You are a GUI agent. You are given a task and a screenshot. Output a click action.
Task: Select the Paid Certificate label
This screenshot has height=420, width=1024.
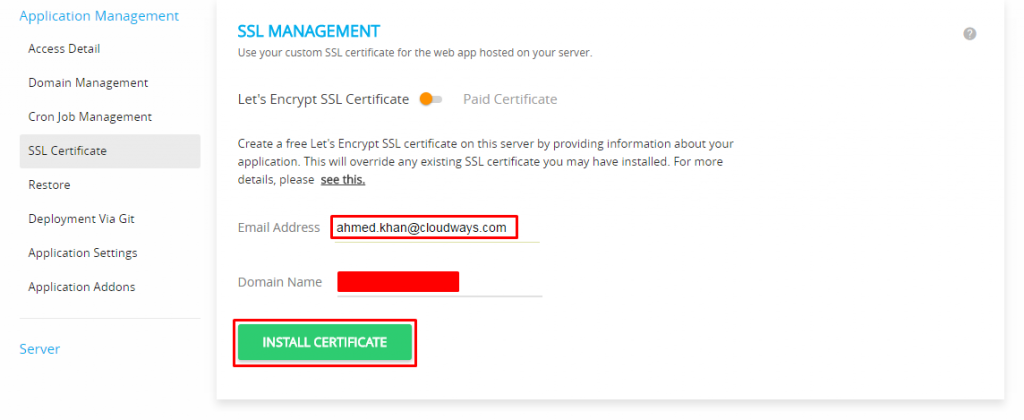click(510, 99)
